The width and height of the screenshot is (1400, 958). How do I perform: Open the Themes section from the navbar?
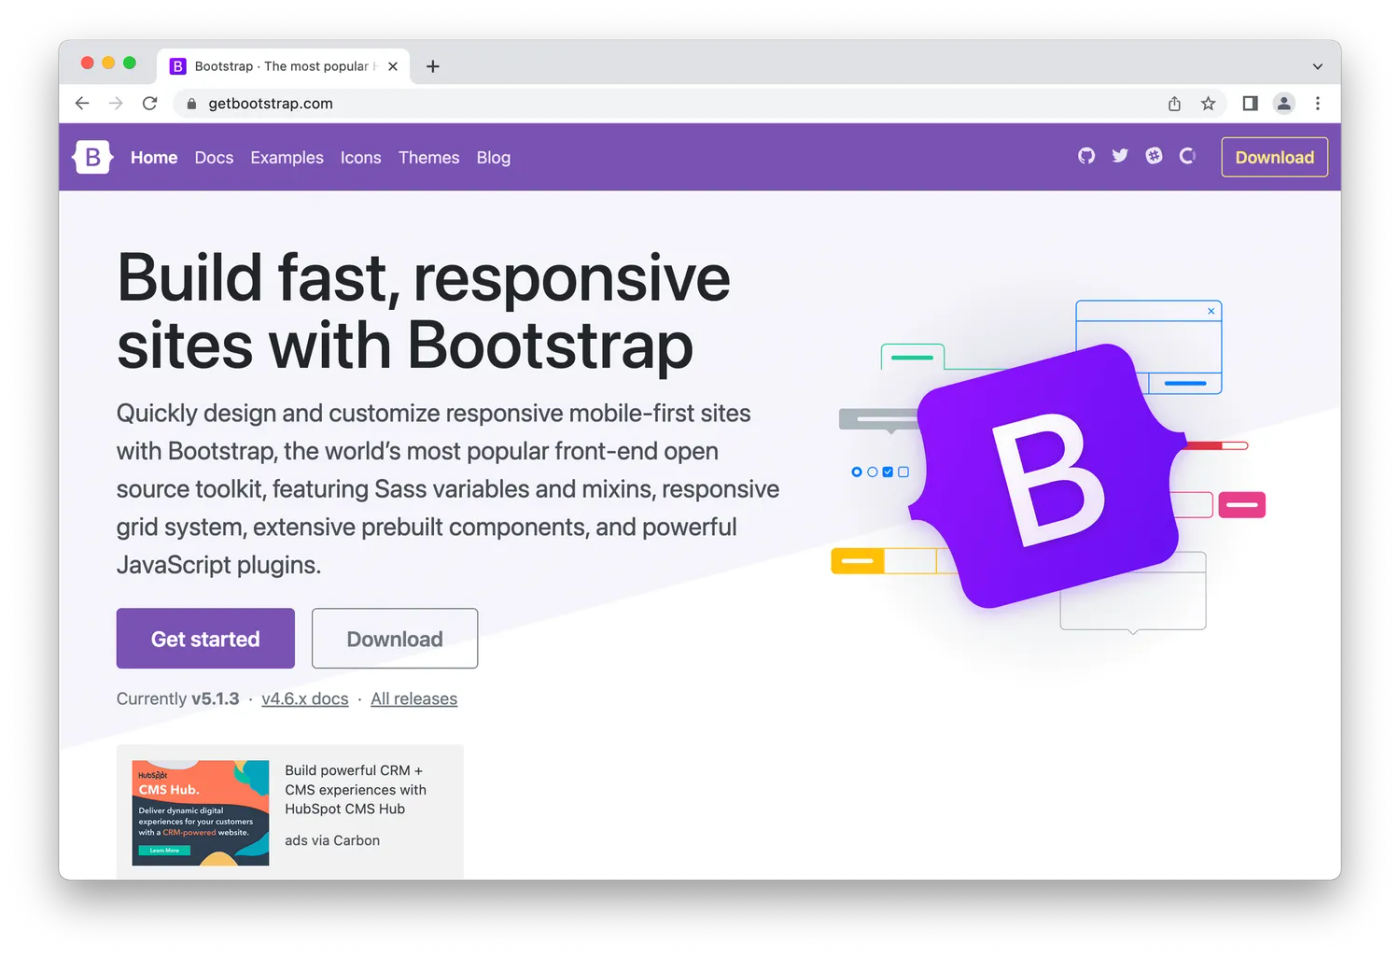[428, 157]
